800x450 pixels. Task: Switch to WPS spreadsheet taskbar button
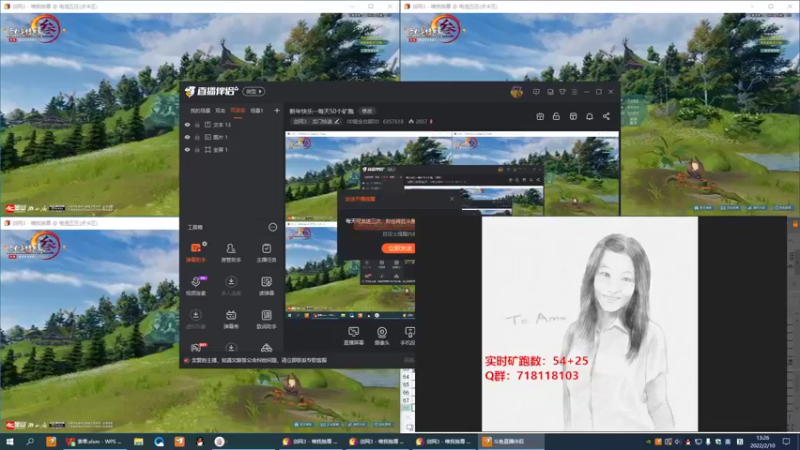[93, 441]
